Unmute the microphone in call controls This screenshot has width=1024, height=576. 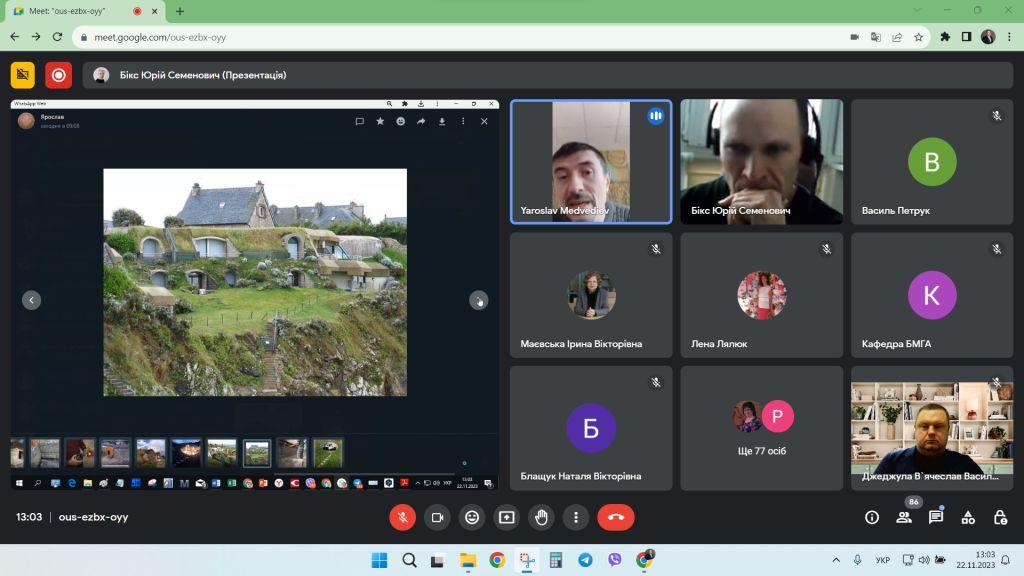click(x=402, y=517)
